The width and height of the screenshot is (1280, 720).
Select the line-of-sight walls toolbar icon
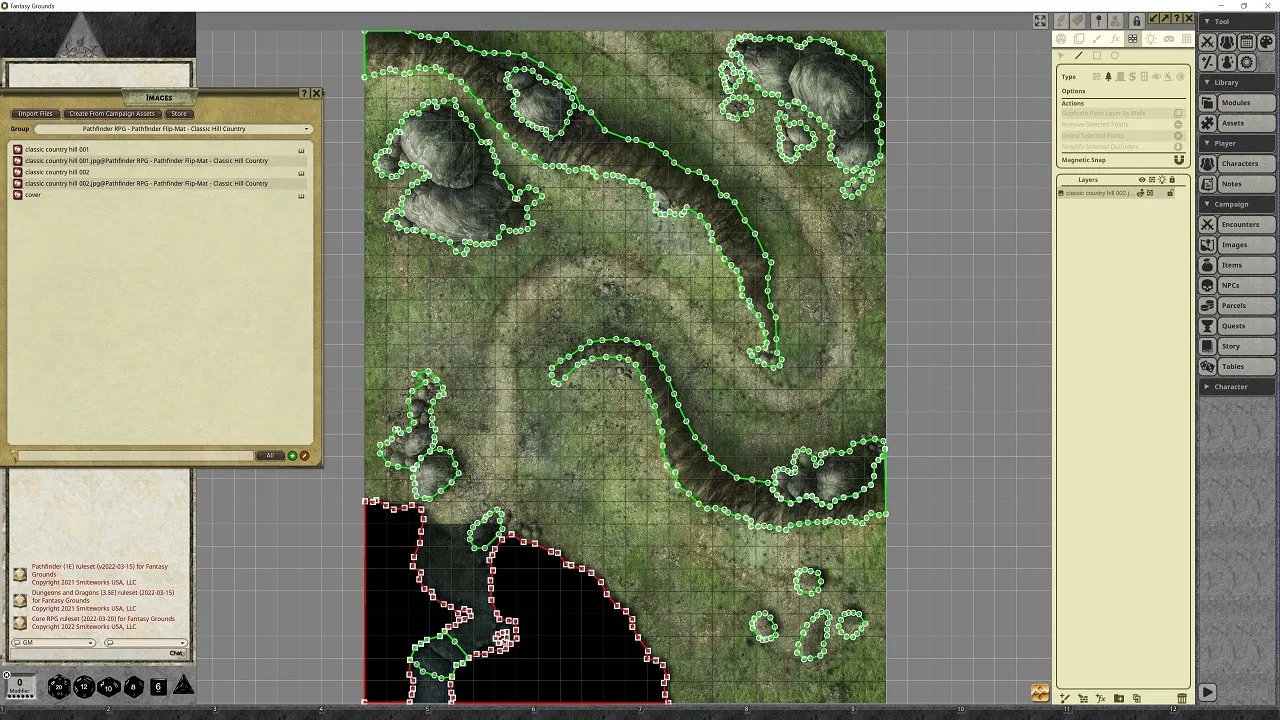pyautogui.click(x=1132, y=38)
